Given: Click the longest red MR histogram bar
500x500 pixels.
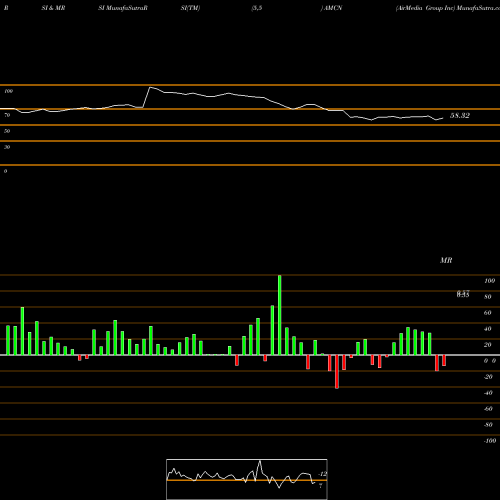Looking at the screenshot, I should pyautogui.click(x=337, y=372).
